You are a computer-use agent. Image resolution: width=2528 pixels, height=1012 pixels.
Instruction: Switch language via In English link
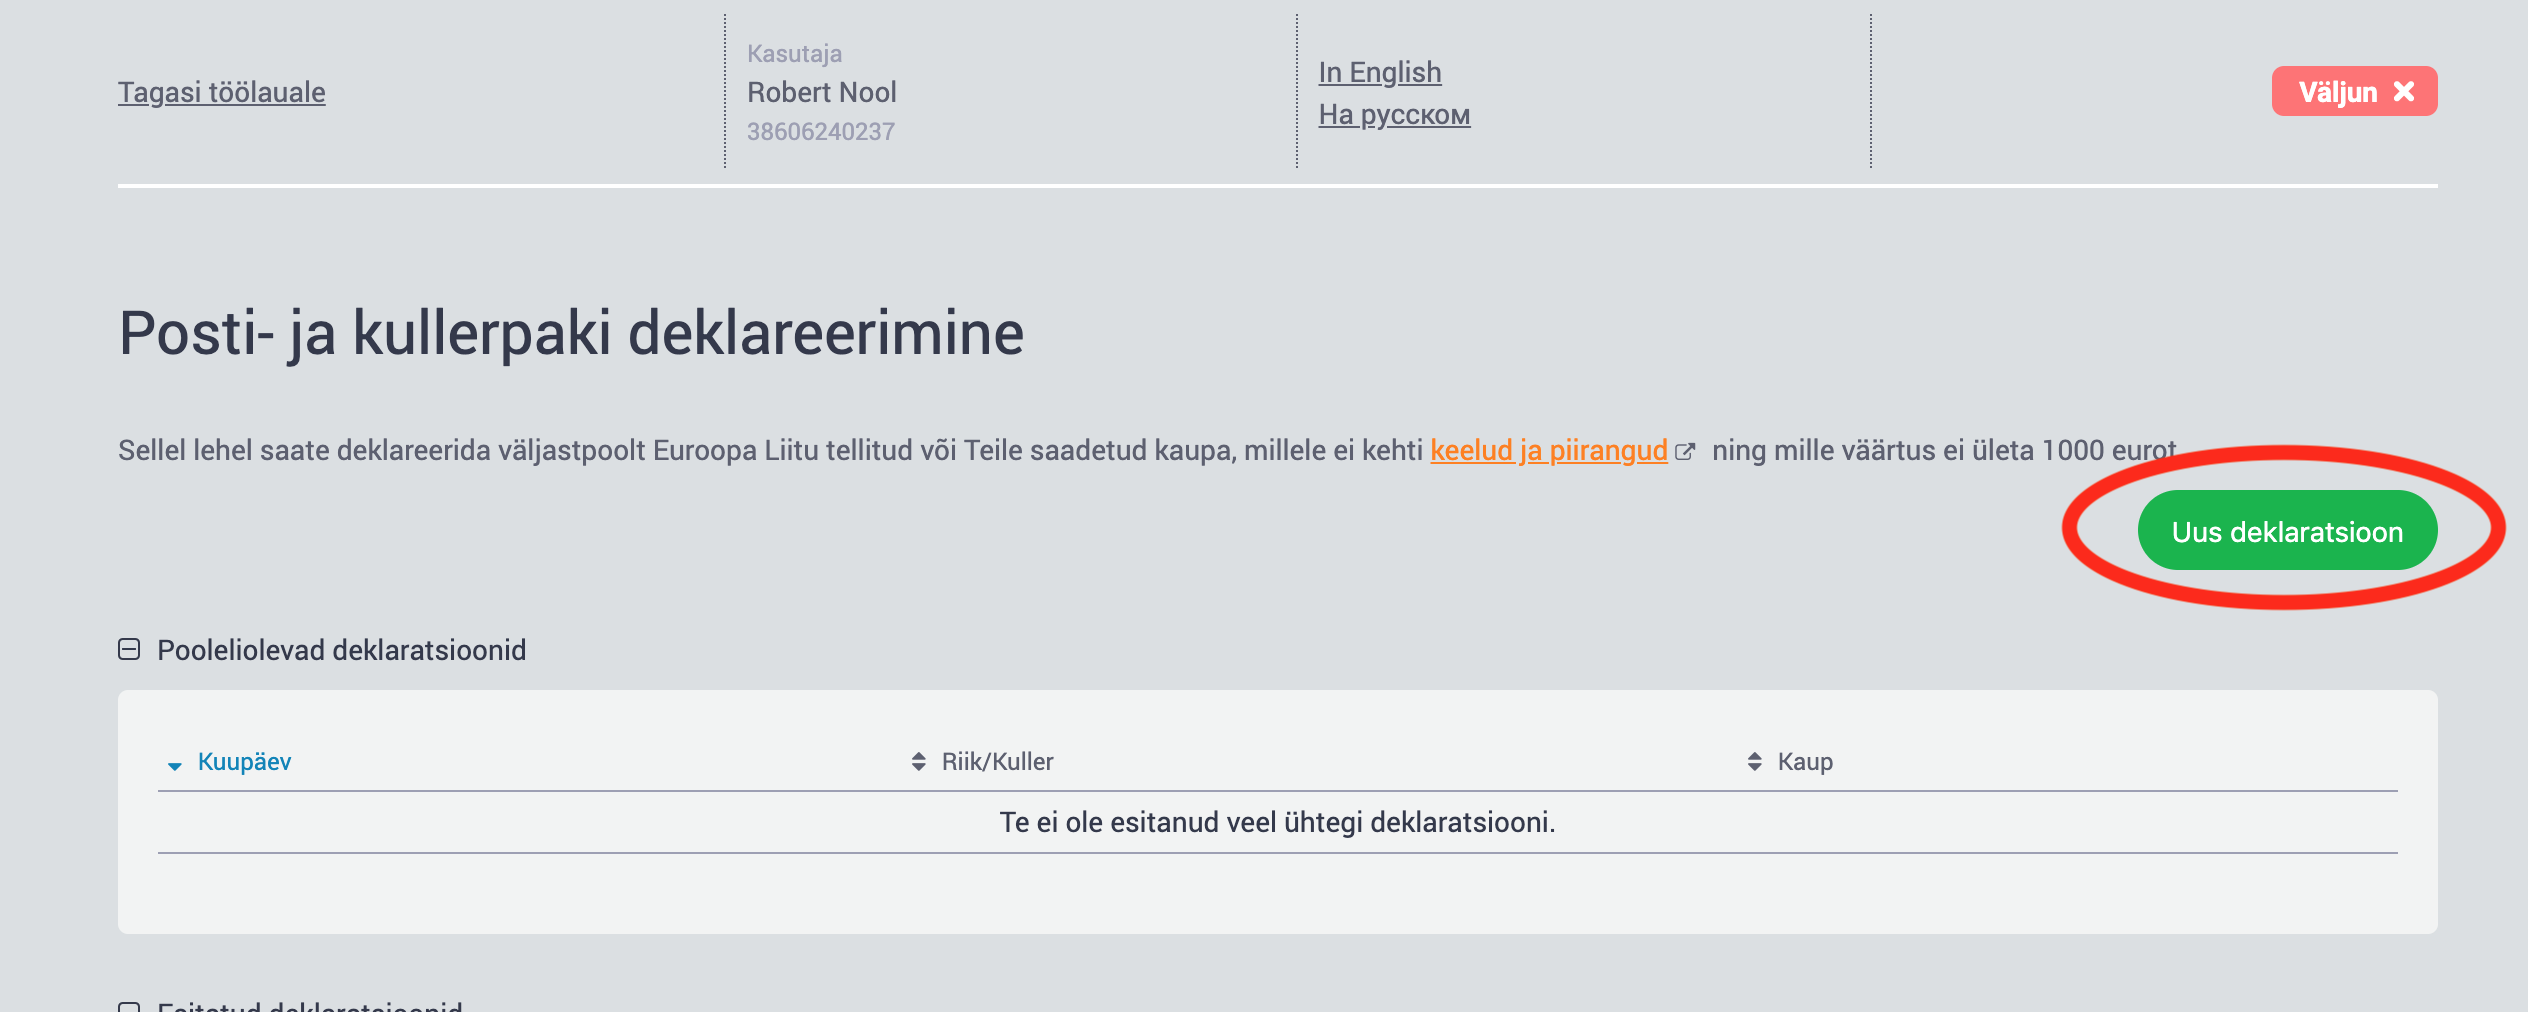point(1380,72)
